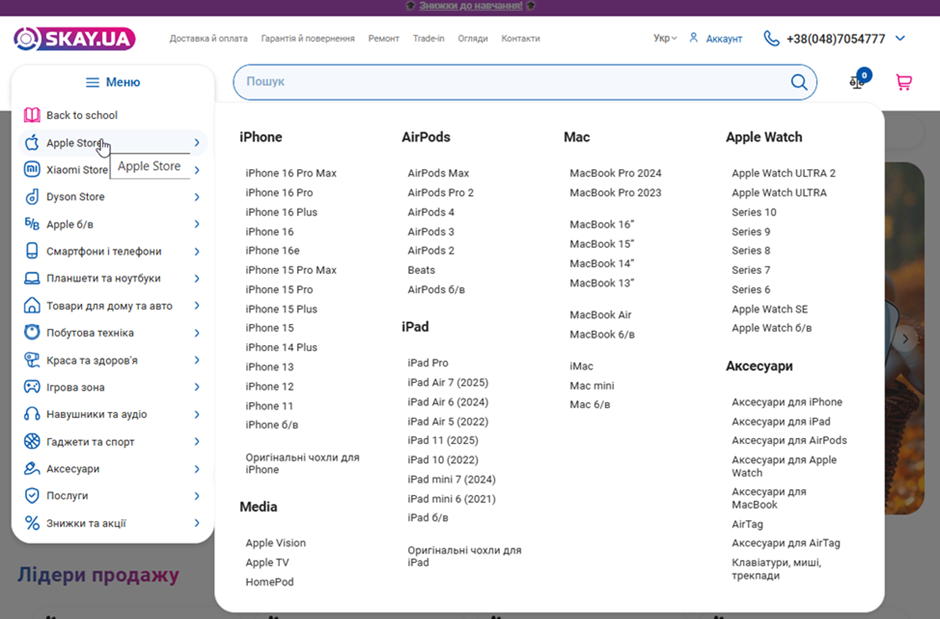Click the iPhone column heading
This screenshot has height=619, width=940.
click(261, 137)
